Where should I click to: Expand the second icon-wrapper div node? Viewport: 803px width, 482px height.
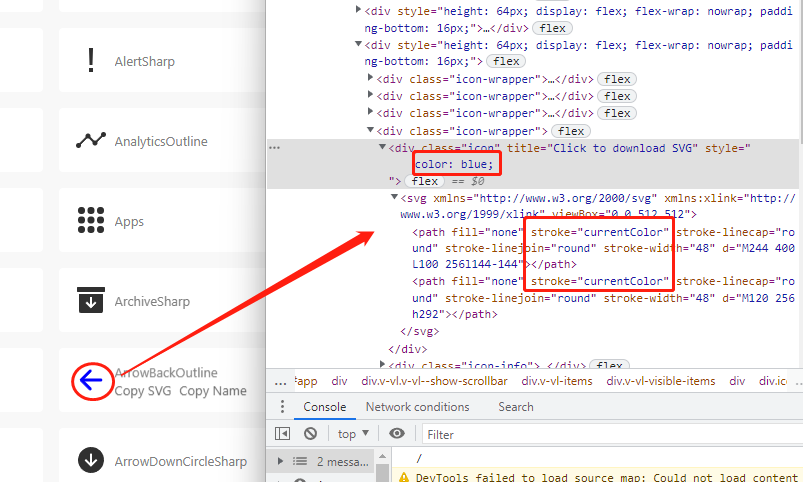point(370,95)
